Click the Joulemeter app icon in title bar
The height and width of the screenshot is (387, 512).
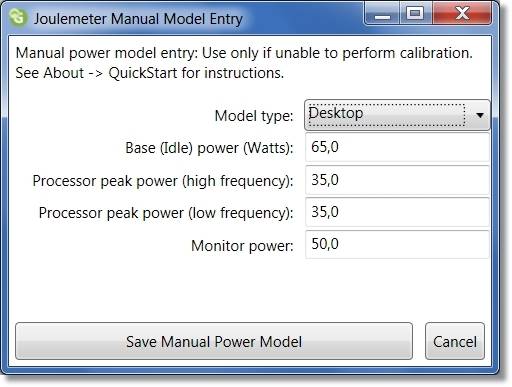(x=18, y=17)
